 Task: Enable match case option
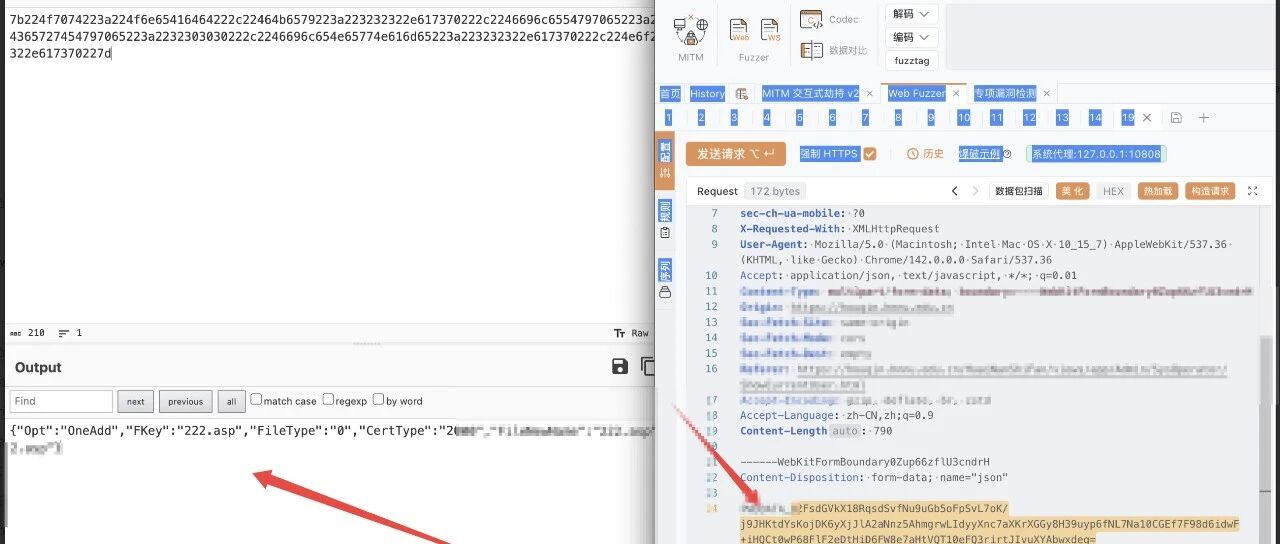256,399
